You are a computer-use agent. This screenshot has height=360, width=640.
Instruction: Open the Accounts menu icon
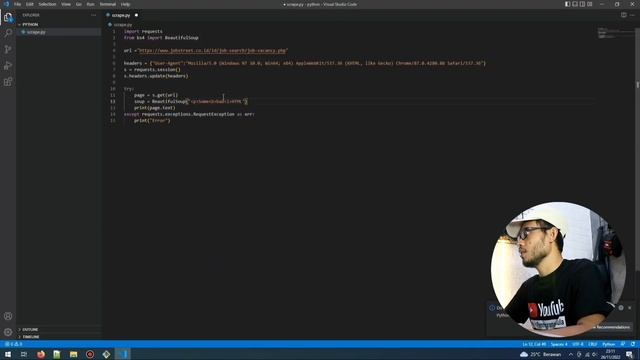click(x=8, y=316)
